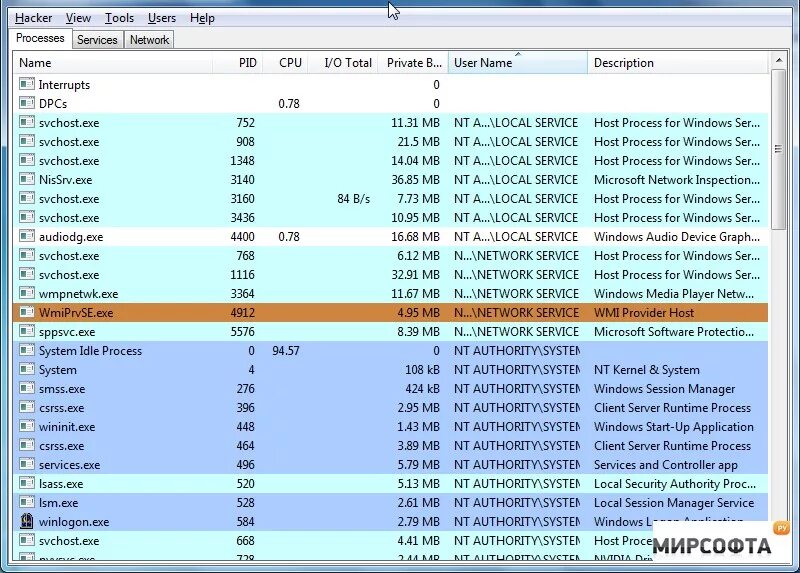Click 'Windows Start-Up Application' description
This screenshot has width=800, height=573.
coord(673,427)
